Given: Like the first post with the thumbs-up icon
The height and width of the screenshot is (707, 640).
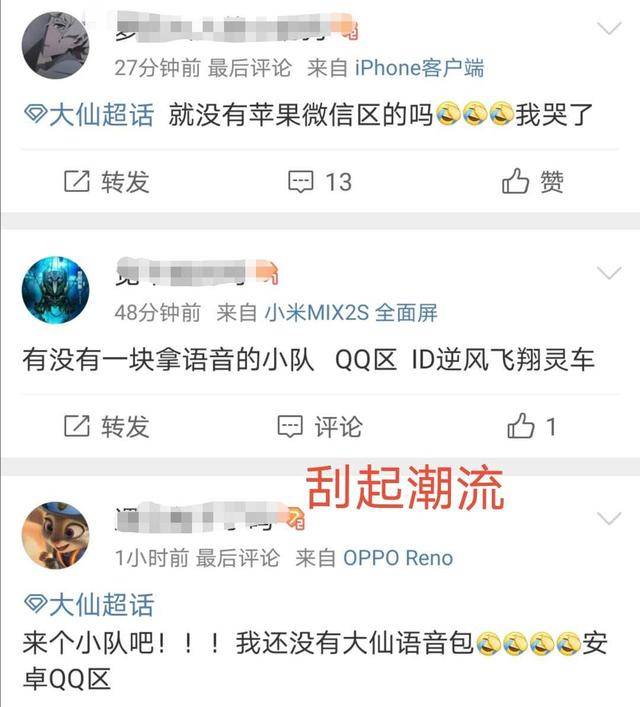Looking at the screenshot, I should point(515,181).
